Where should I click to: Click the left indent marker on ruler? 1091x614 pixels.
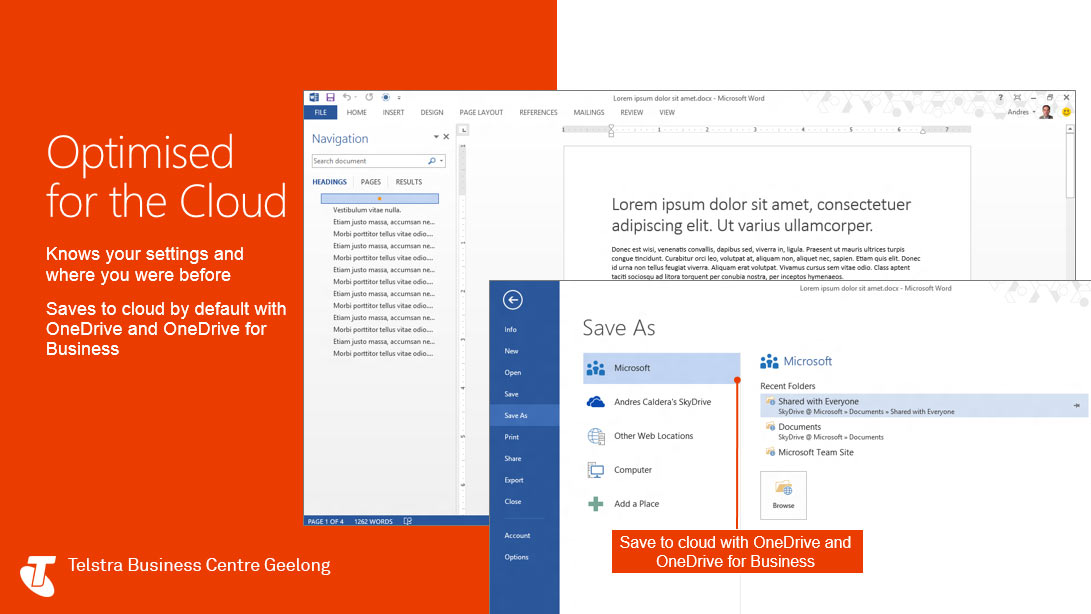(611, 130)
